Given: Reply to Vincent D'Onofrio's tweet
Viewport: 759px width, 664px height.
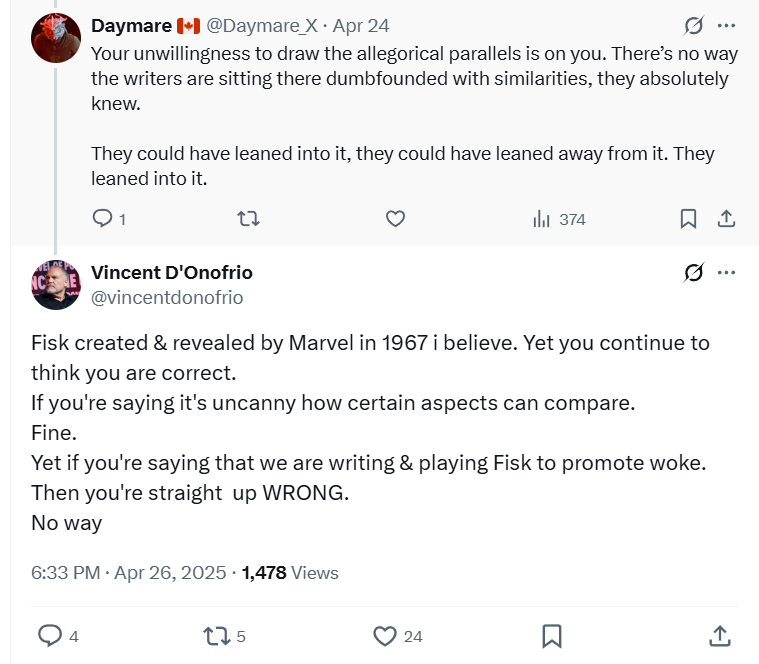Looking at the screenshot, I should pos(50,636).
